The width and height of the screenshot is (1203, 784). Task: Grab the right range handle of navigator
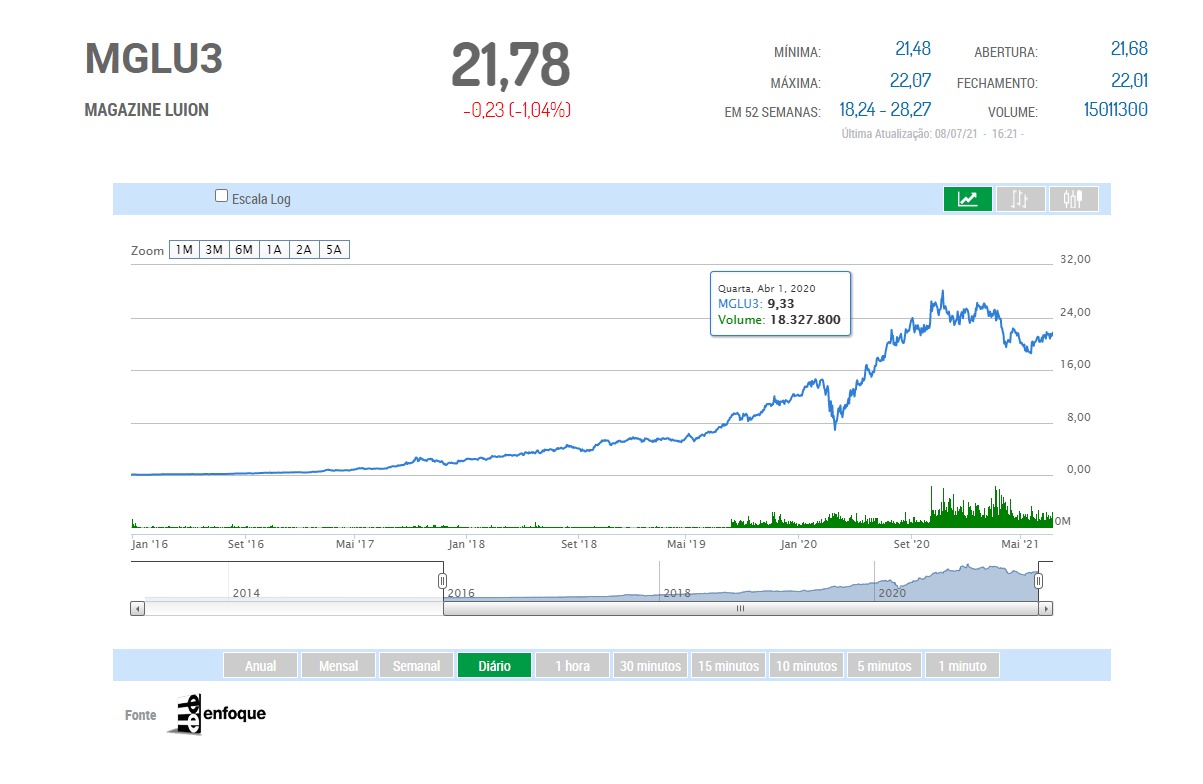(1038, 581)
